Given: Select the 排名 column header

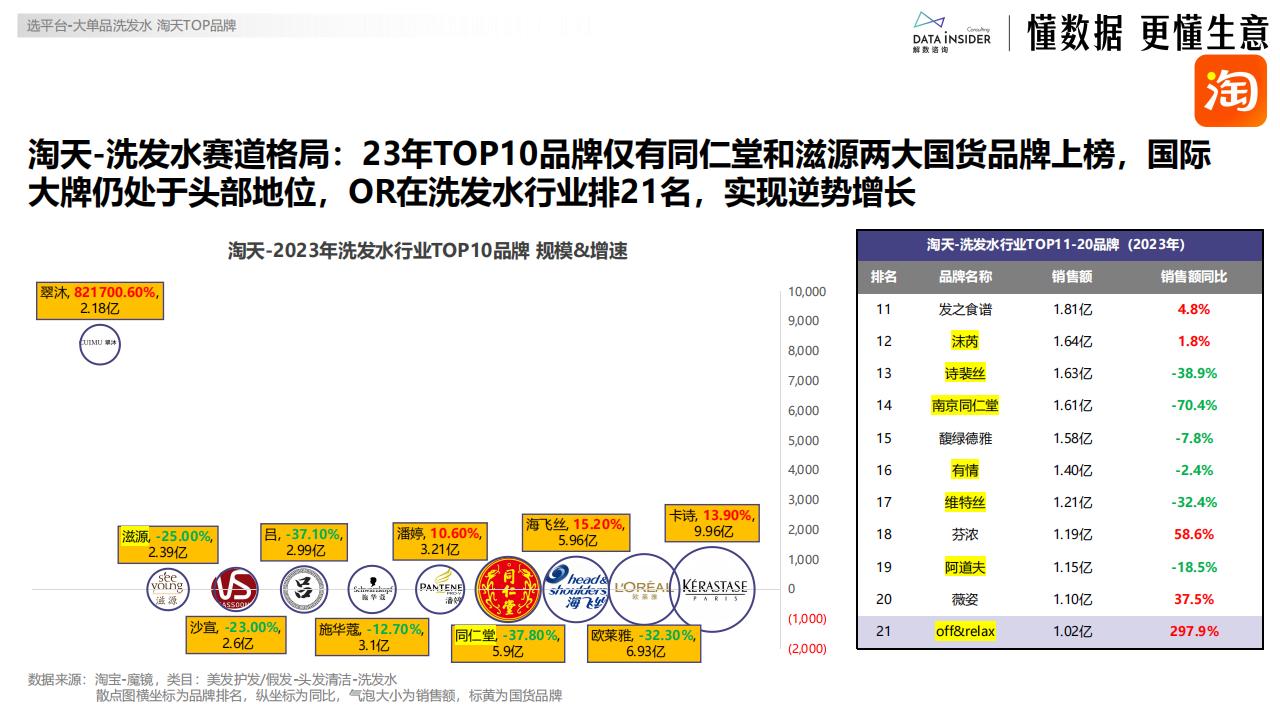Looking at the screenshot, I should (884, 277).
